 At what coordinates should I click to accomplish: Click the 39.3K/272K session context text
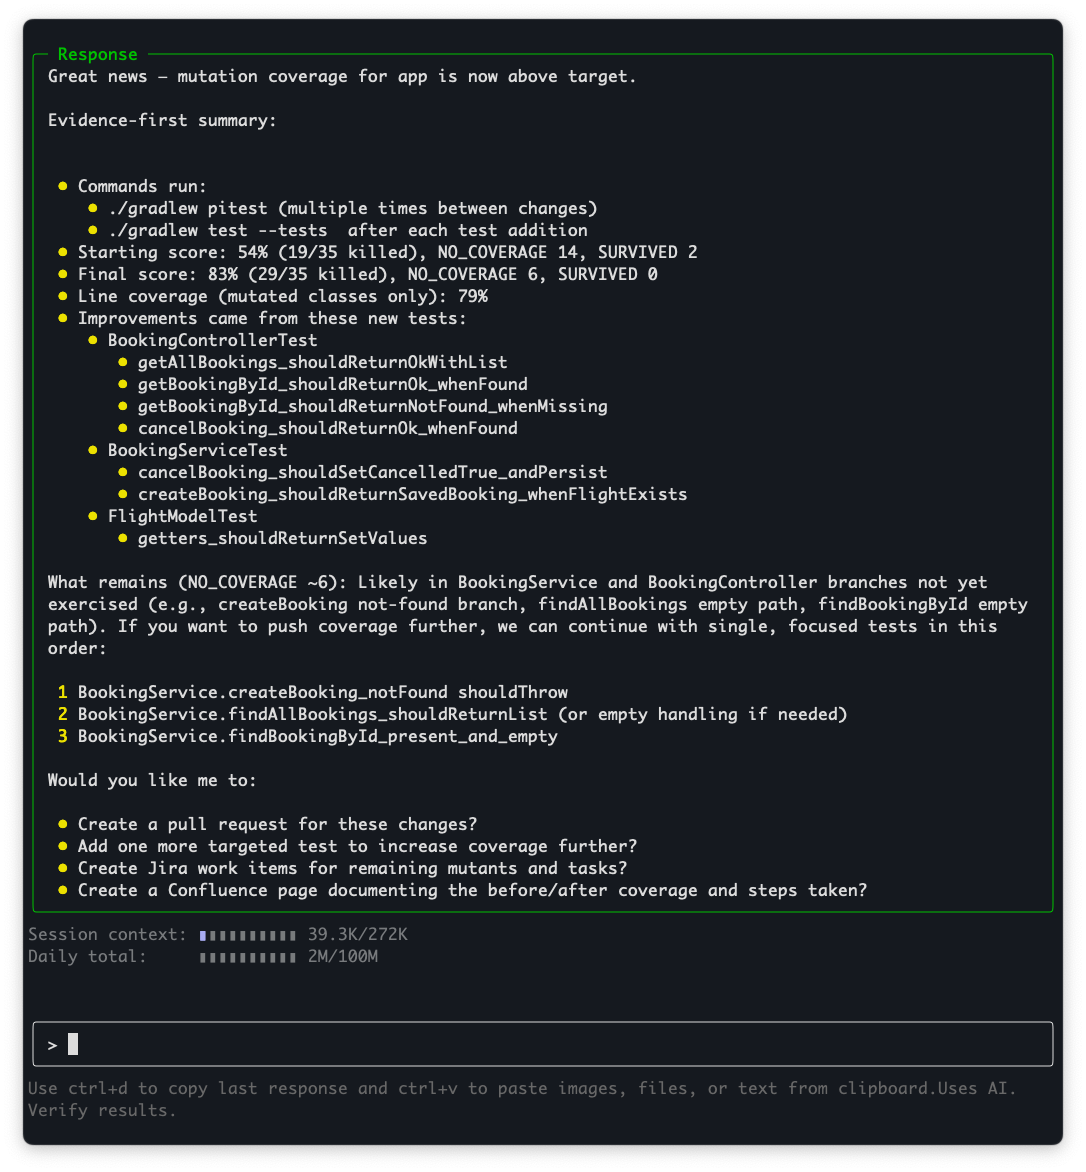click(x=358, y=935)
